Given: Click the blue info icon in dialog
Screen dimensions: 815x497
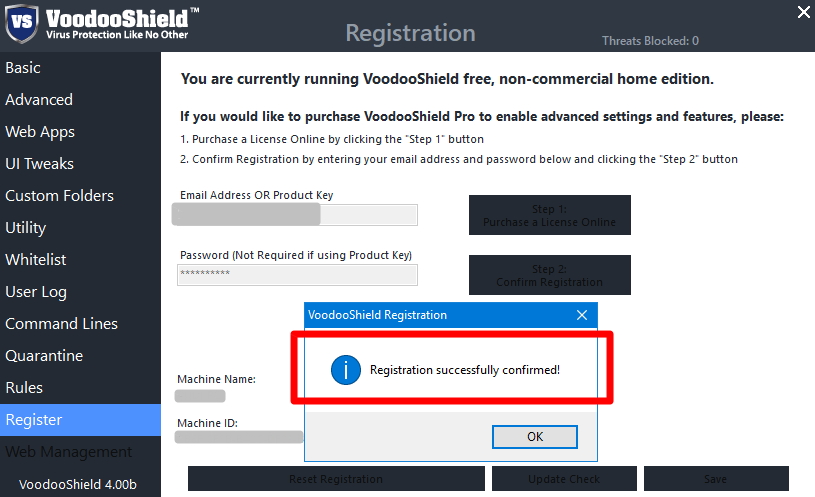Looking at the screenshot, I should point(345,370).
